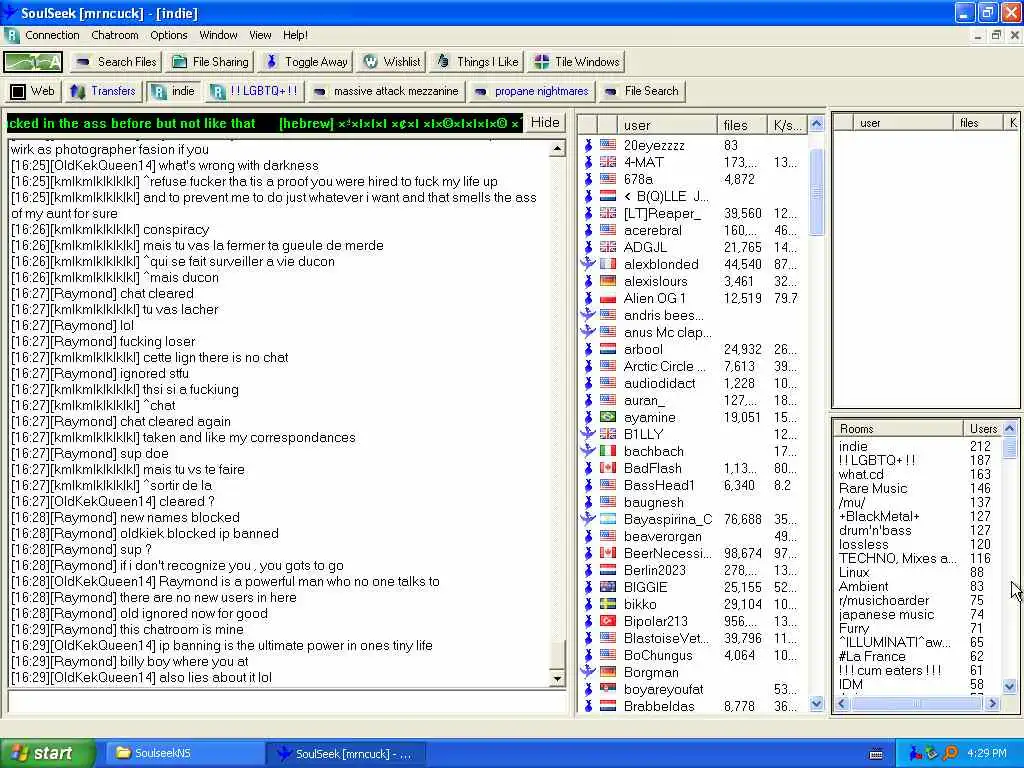Click the flag icon beside BadFlash
Viewport: 1024px width, 768px height.
608,468
